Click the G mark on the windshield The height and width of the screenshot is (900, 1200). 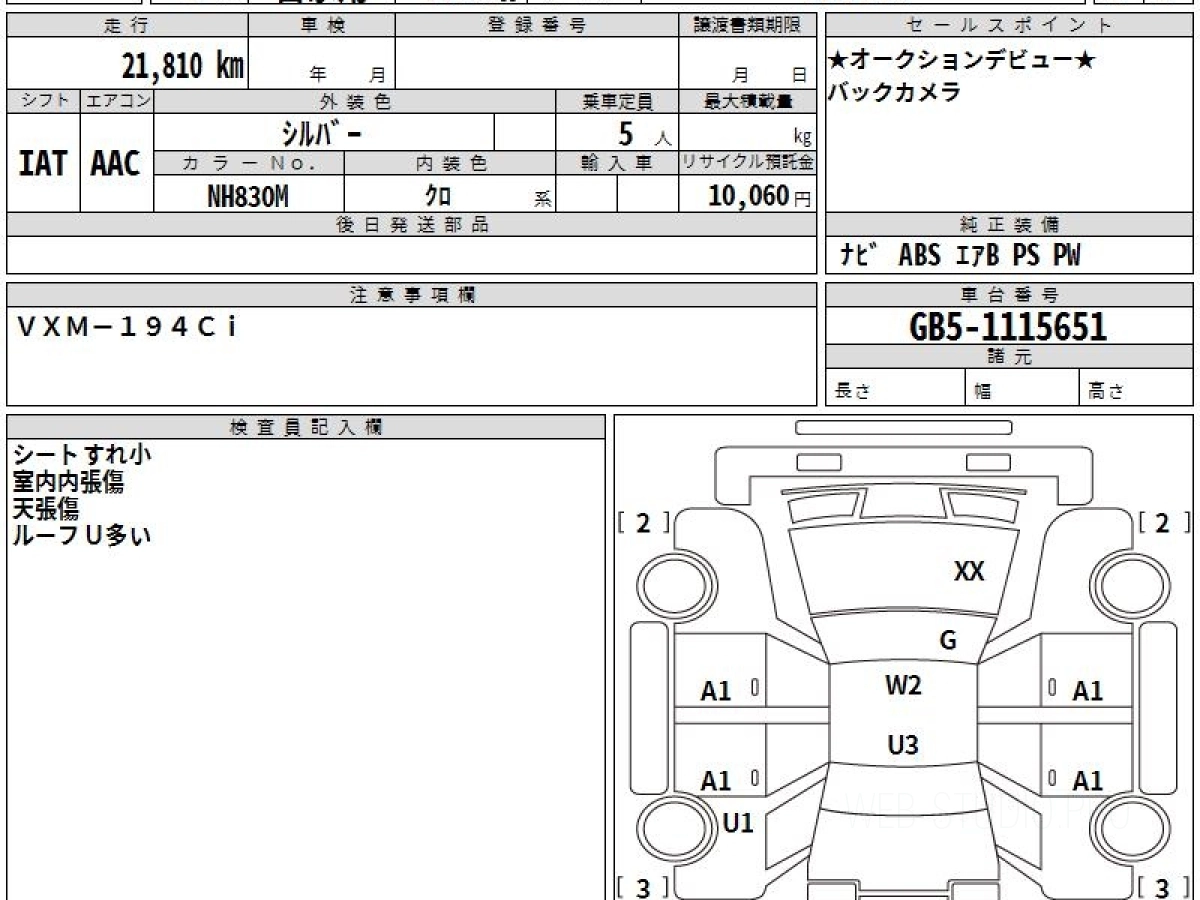point(947,641)
